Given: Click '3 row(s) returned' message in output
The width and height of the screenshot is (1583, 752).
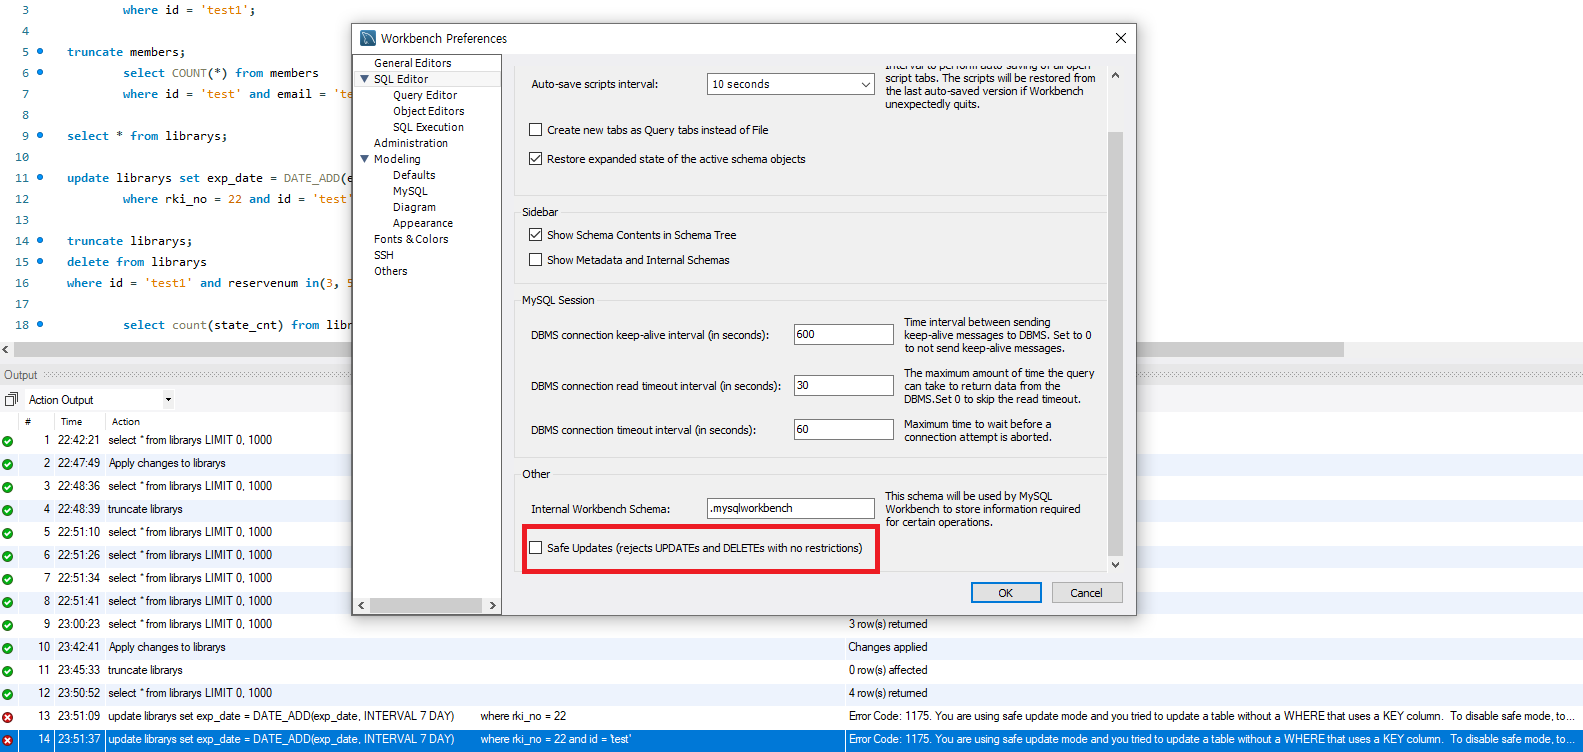Looking at the screenshot, I should point(888,625).
